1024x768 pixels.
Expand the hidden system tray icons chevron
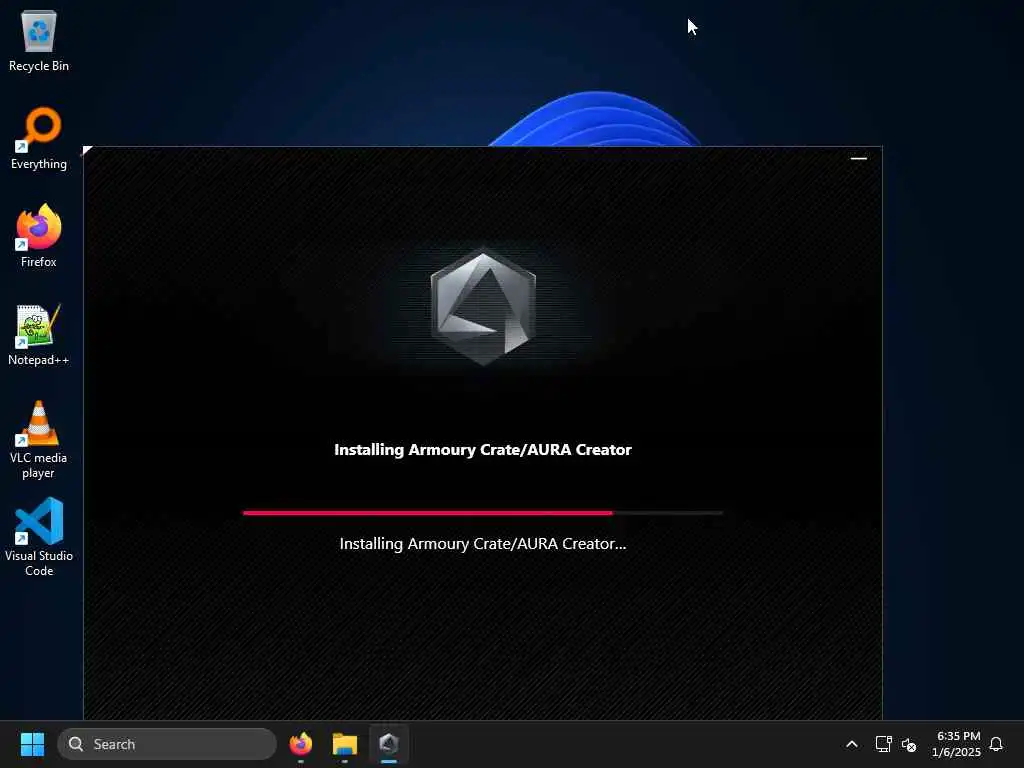852,744
